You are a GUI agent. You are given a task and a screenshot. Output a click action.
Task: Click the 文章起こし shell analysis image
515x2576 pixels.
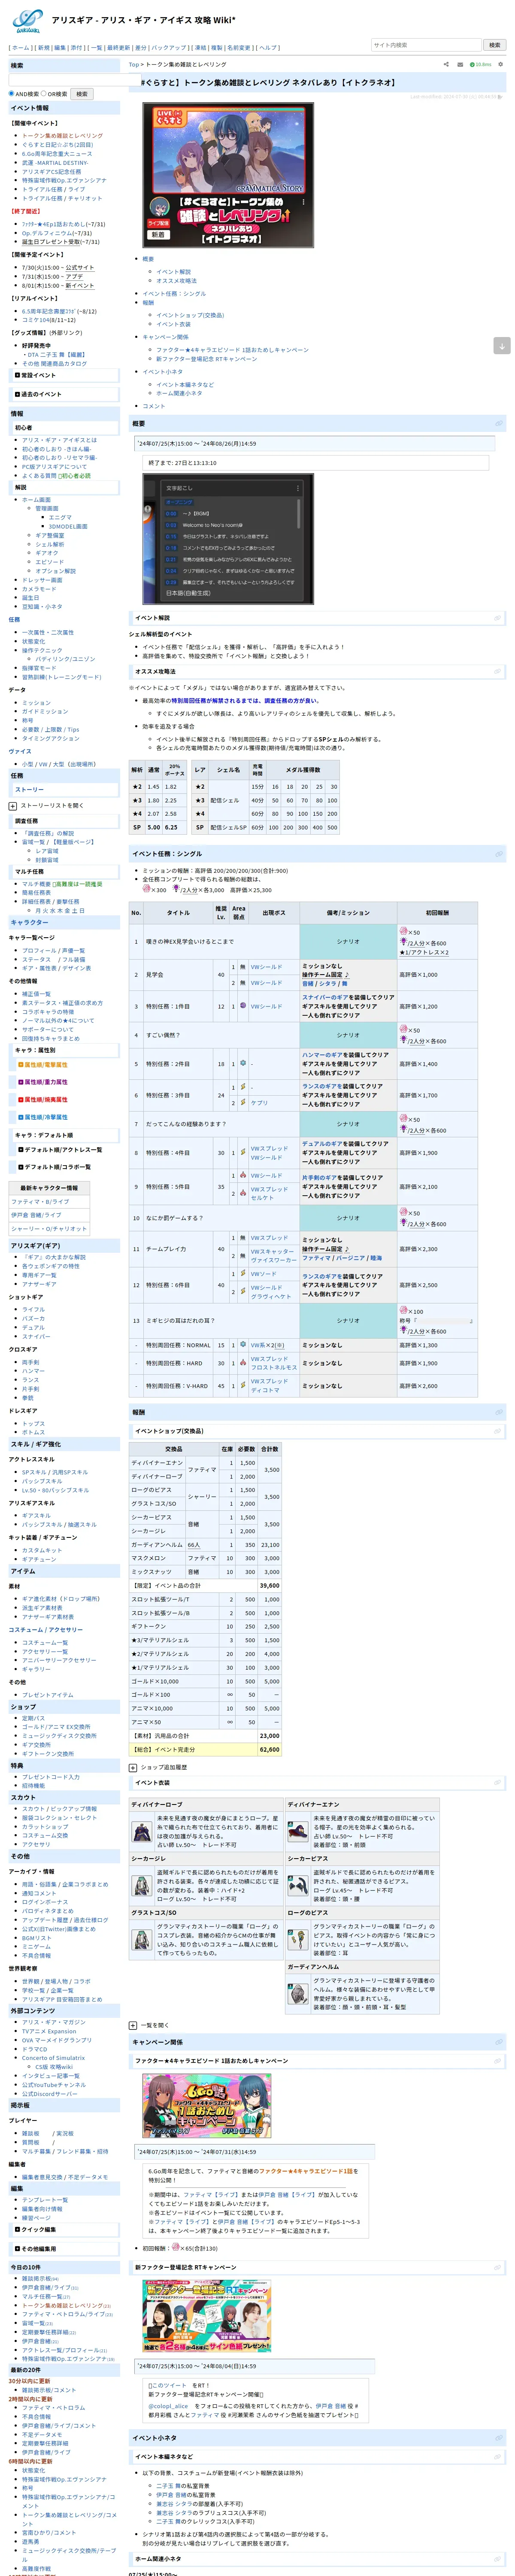(x=228, y=538)
